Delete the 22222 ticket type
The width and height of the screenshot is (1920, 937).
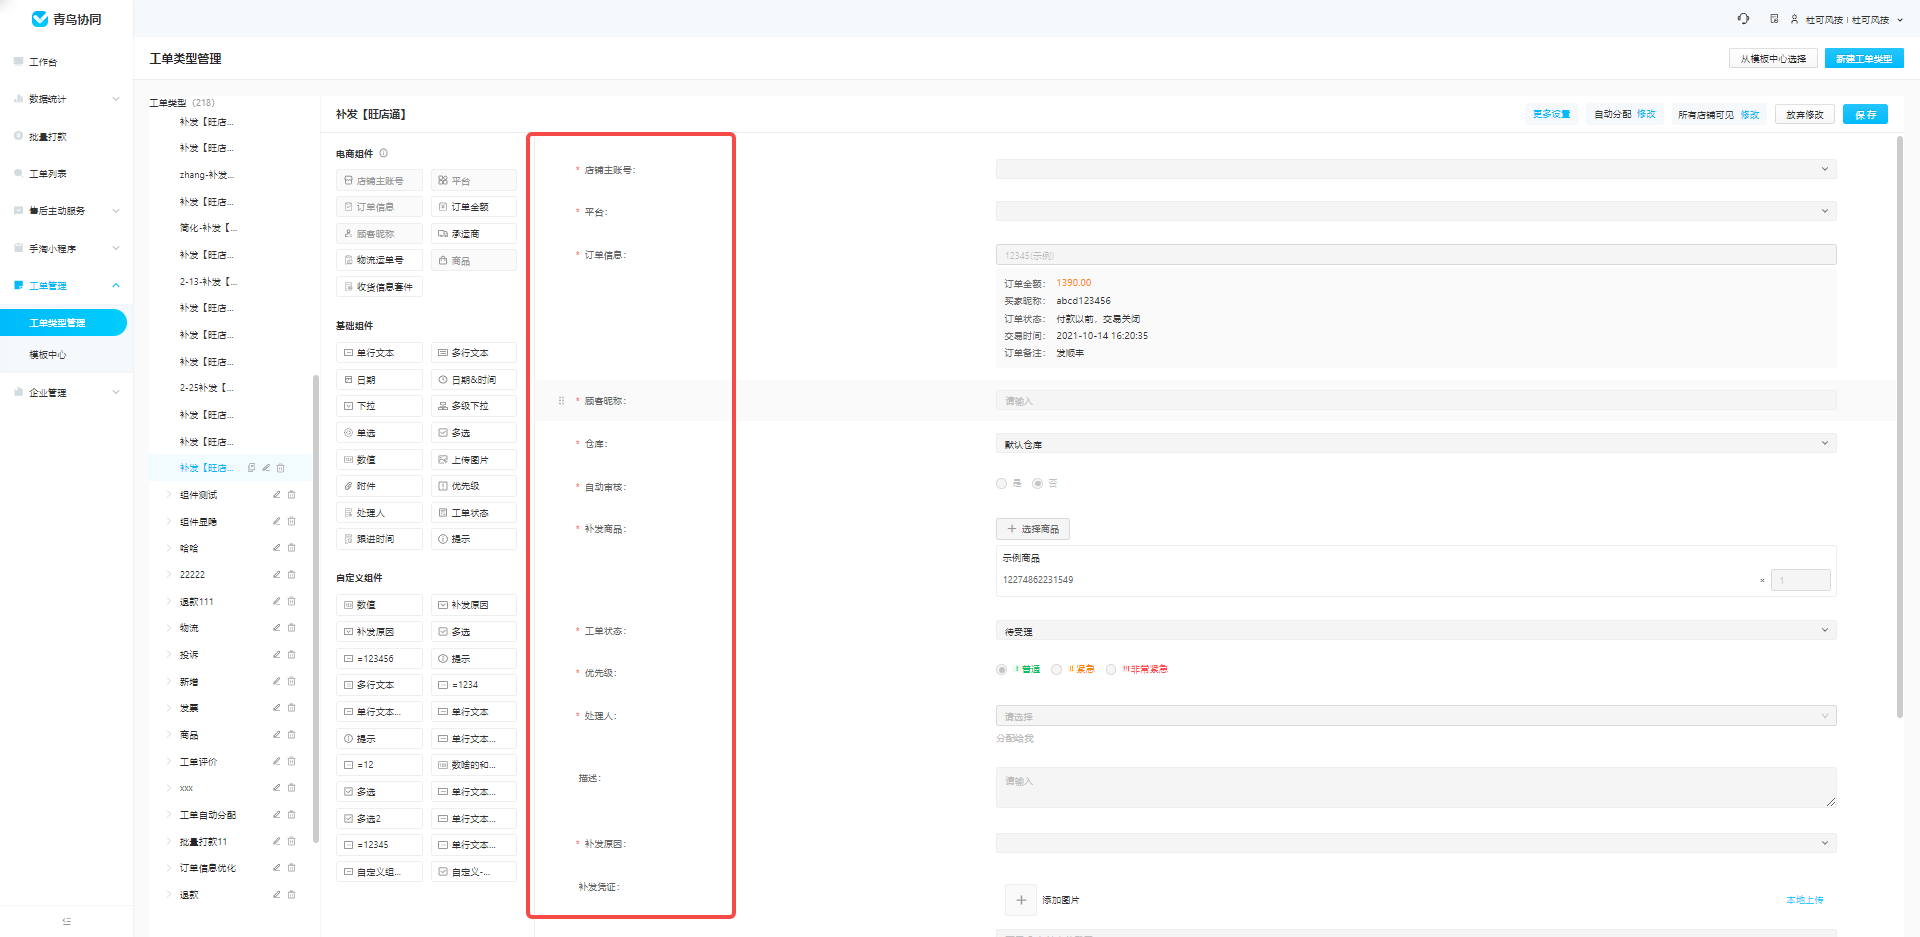click(x=292, y=575)
